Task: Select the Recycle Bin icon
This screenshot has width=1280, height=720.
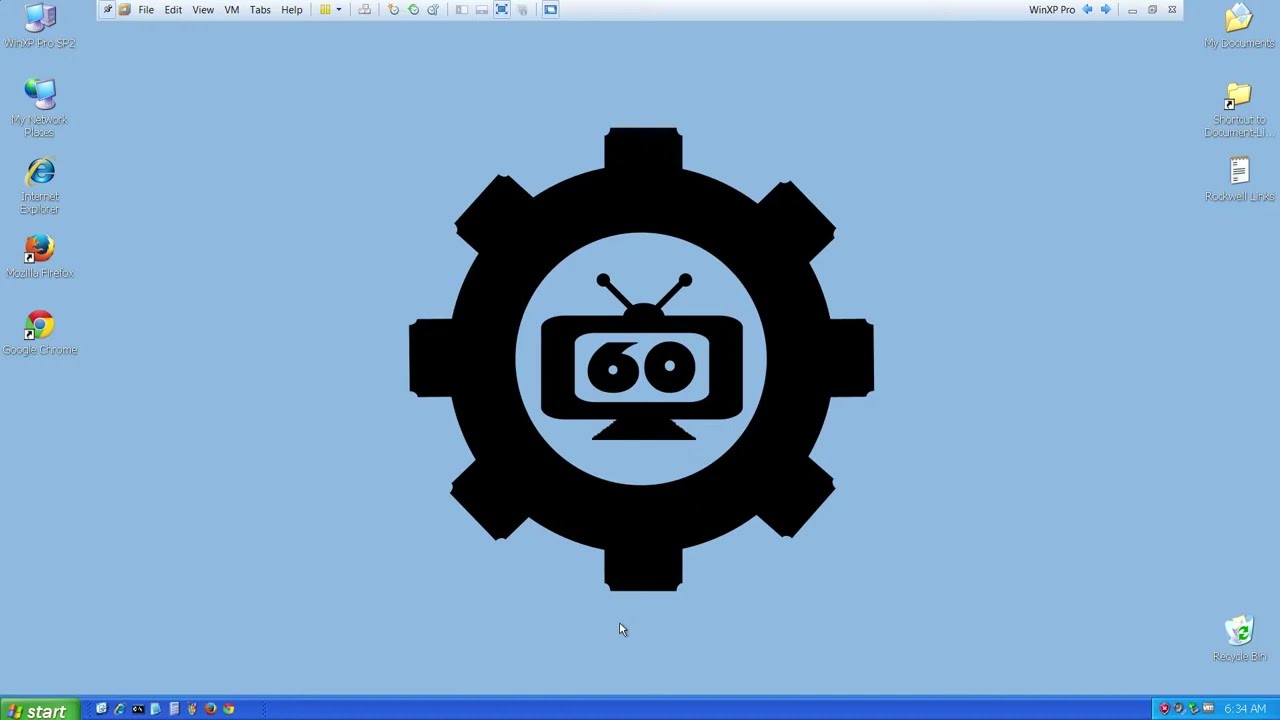Action: (1239, 640)
